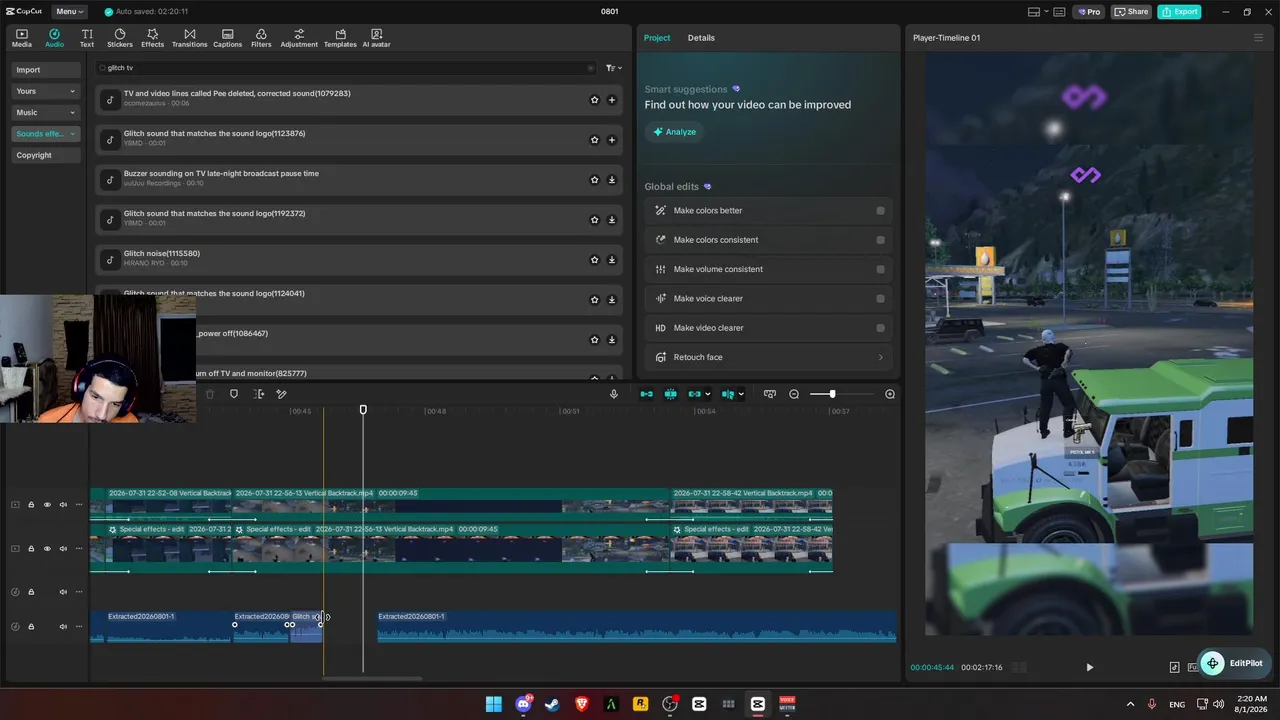The image size is (1280, 720).
Task: Open the linkage options dropdown arrow
Action: [x=708, y=394]
